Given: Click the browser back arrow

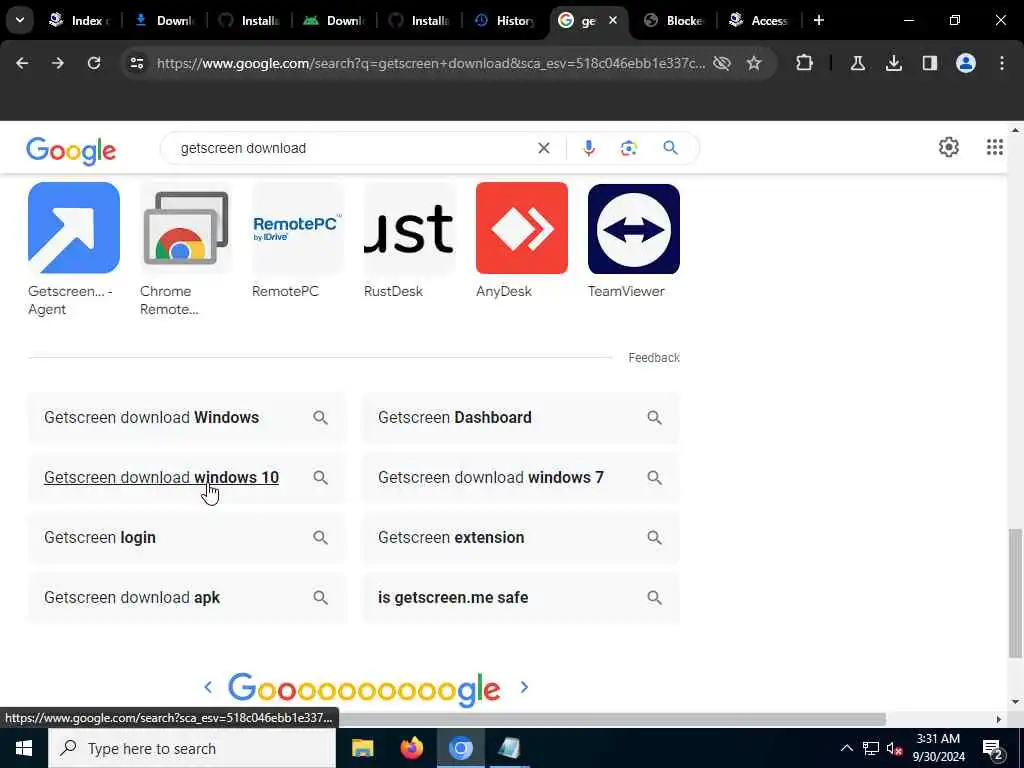Looking at the screenshot, I should [x=22, y=63].
